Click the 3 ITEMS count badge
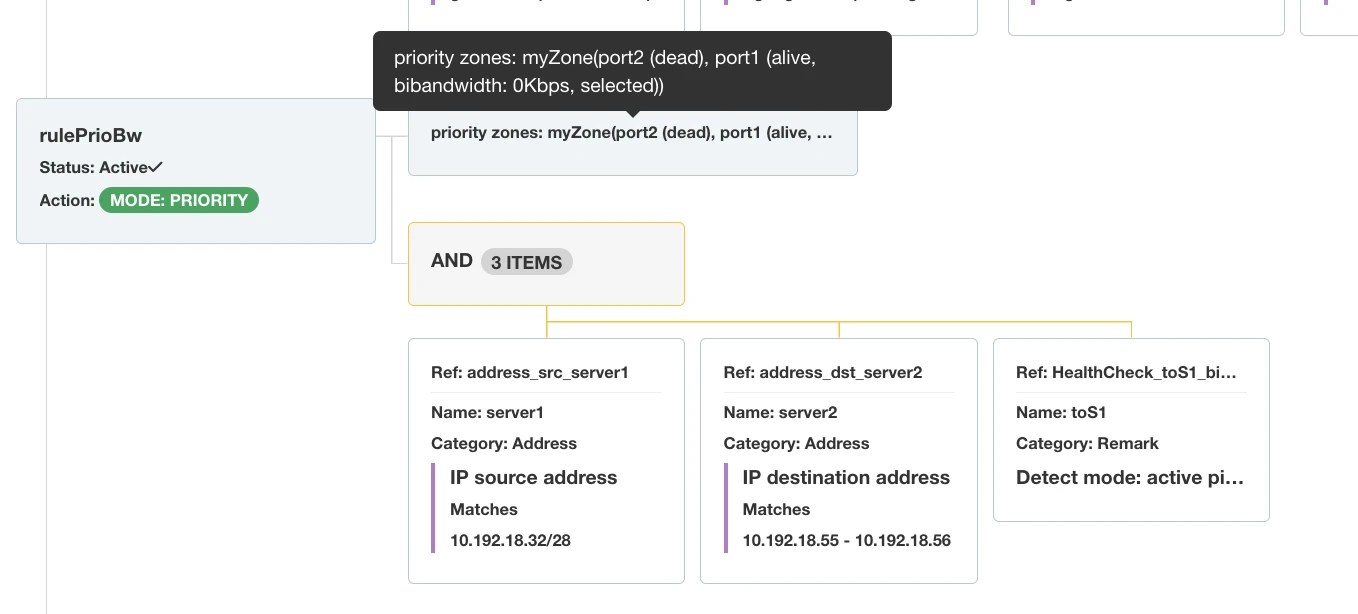 click(x=527, y=263)
